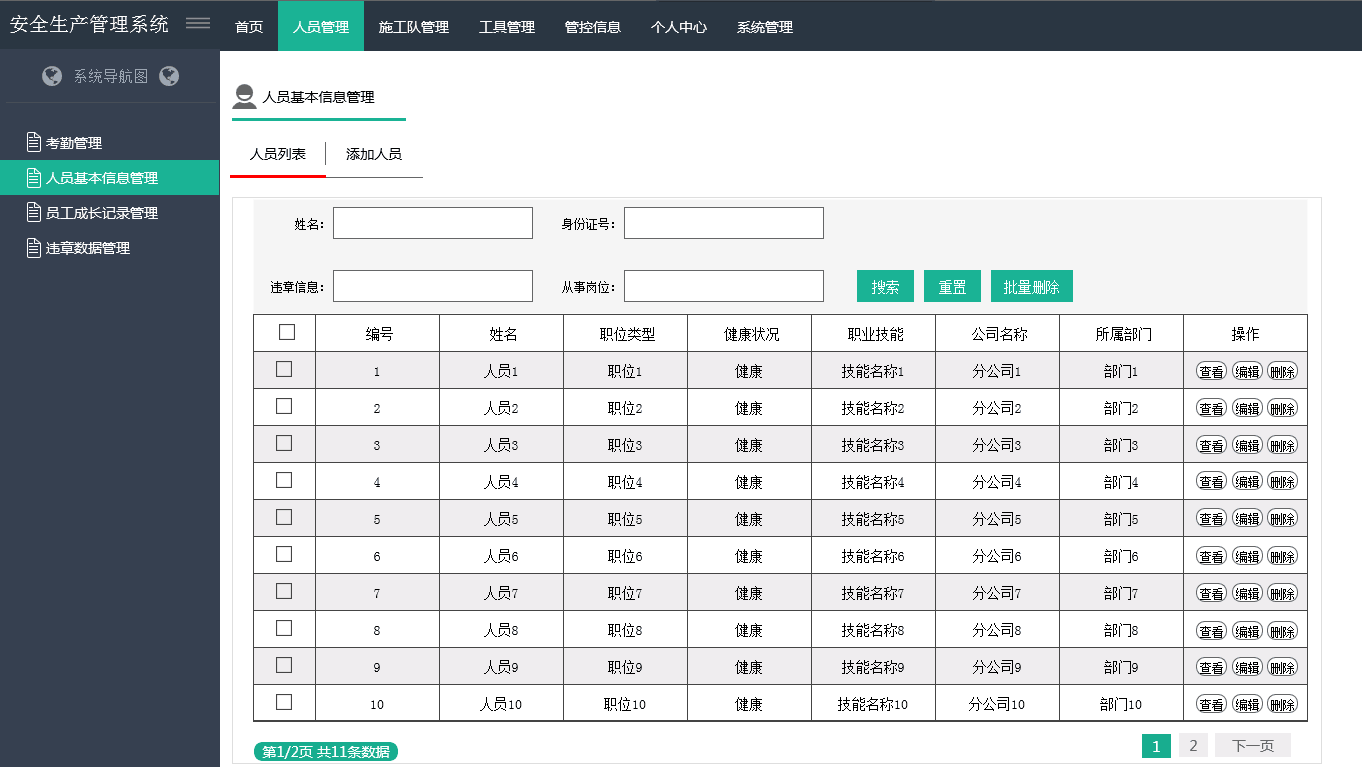Tick the checkbox for 人员3 row

click(x=284, y=443)
